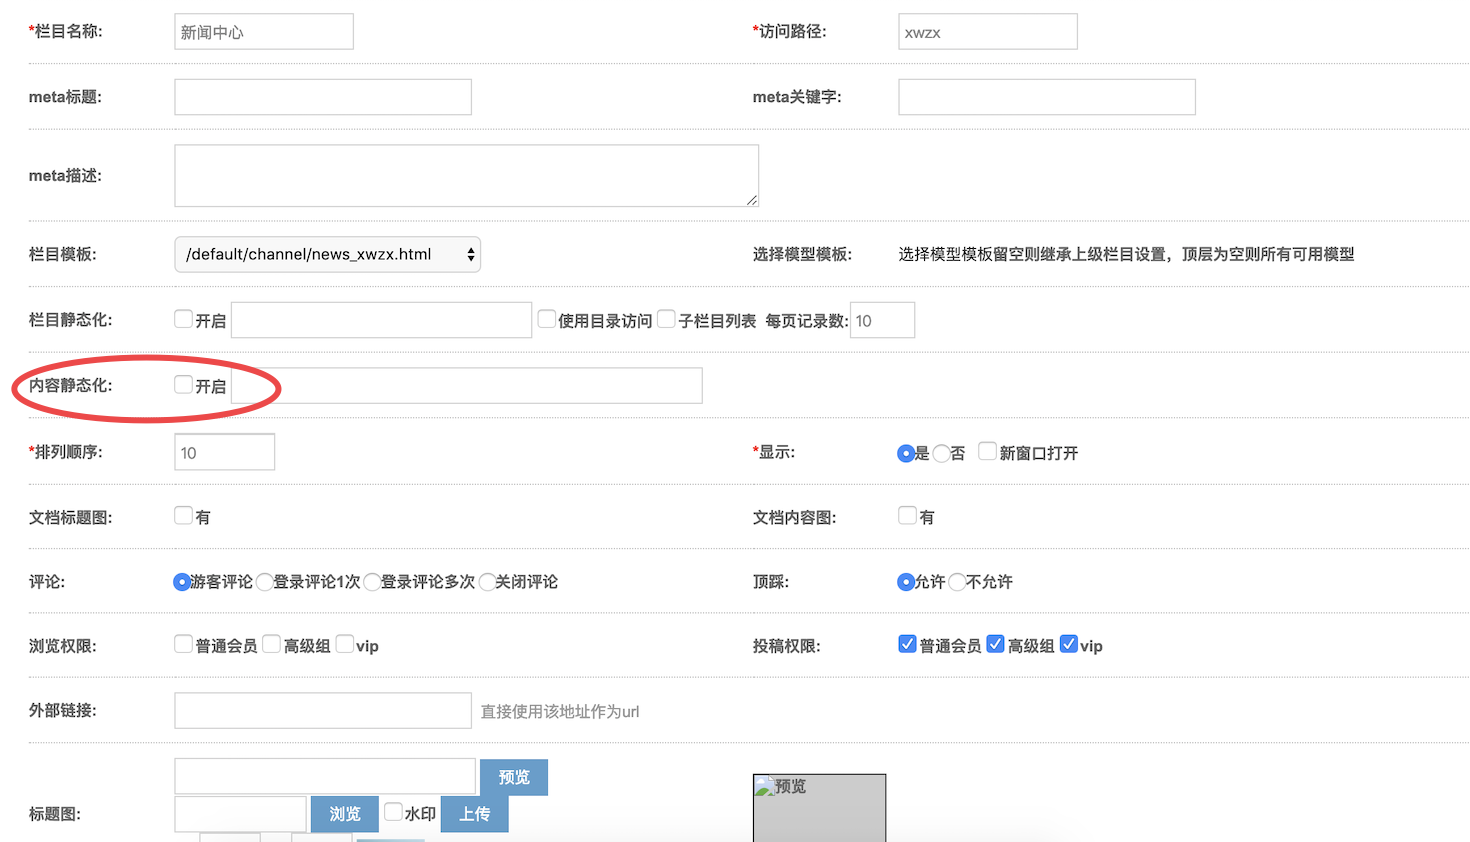The width and height of the screenshot is (1470, 842).
Task: Enable the 内容静态化 开启 checkbox
Action: coord(183,385)
